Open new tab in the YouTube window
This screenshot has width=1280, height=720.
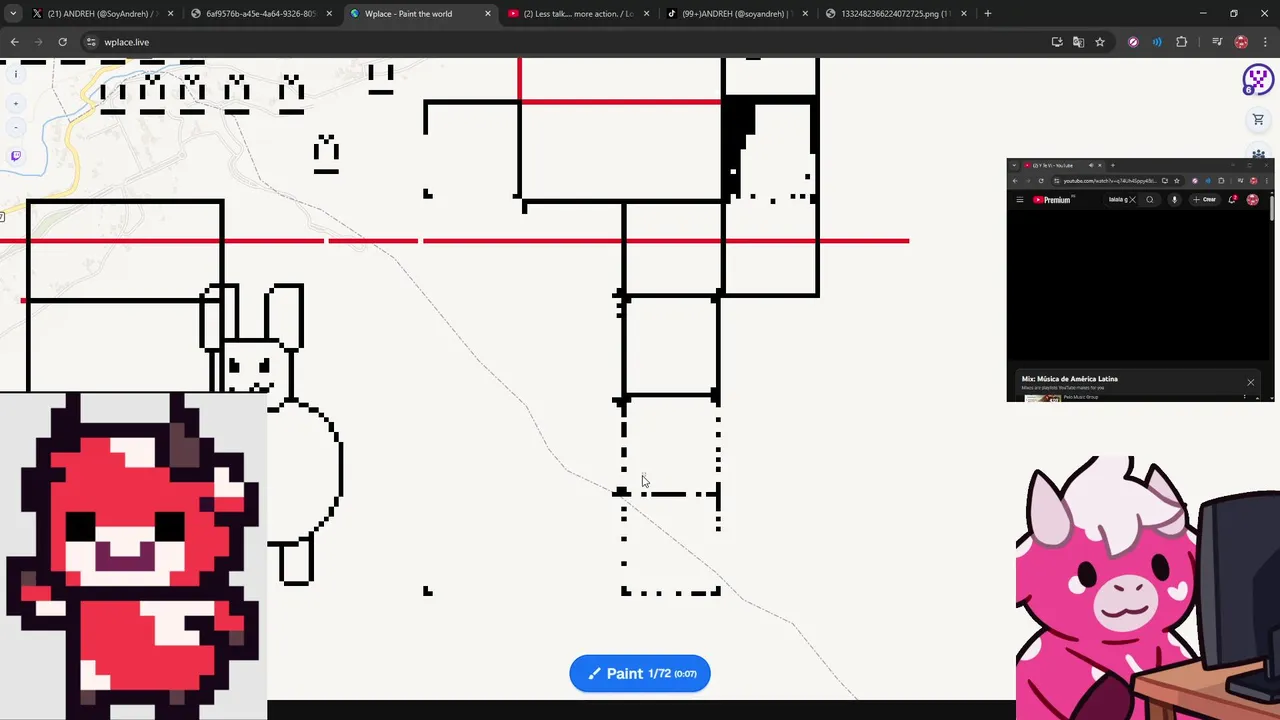[x=1113, y=165]
